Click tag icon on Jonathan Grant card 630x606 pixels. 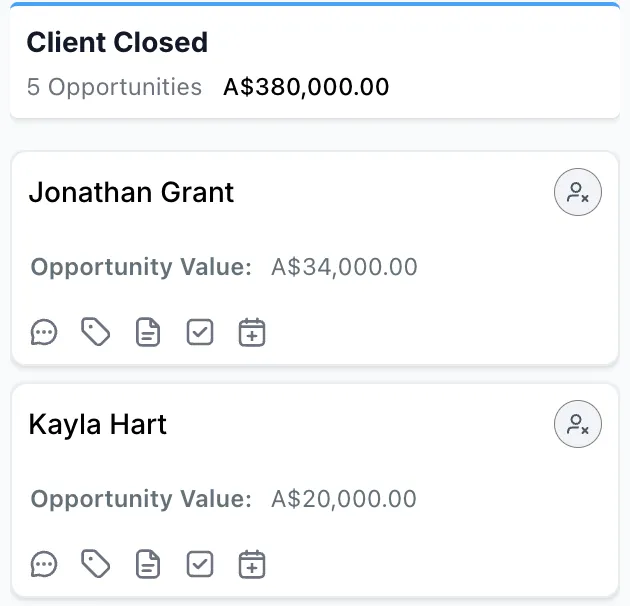click(x=96, y=332)
